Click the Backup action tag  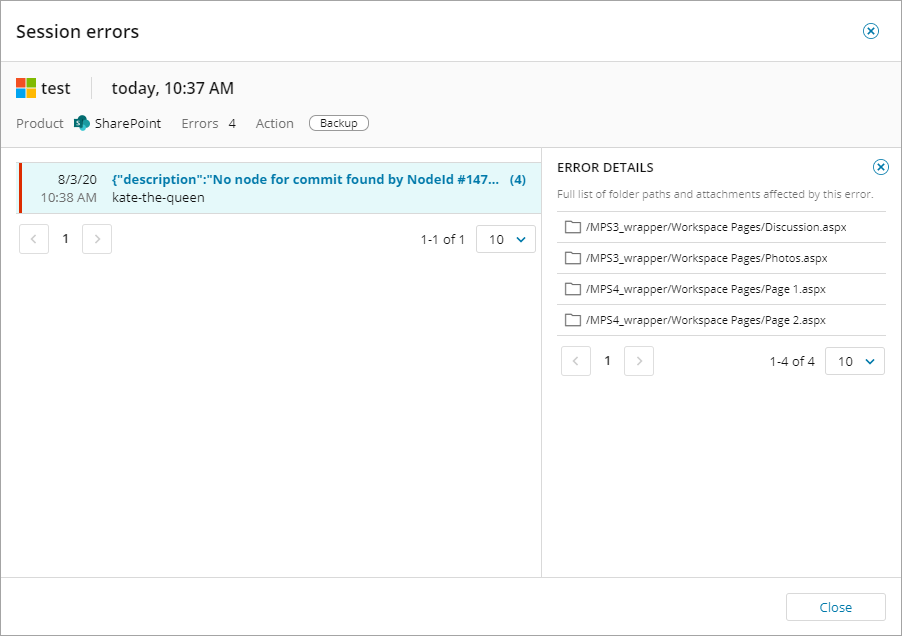coord(339,123)
